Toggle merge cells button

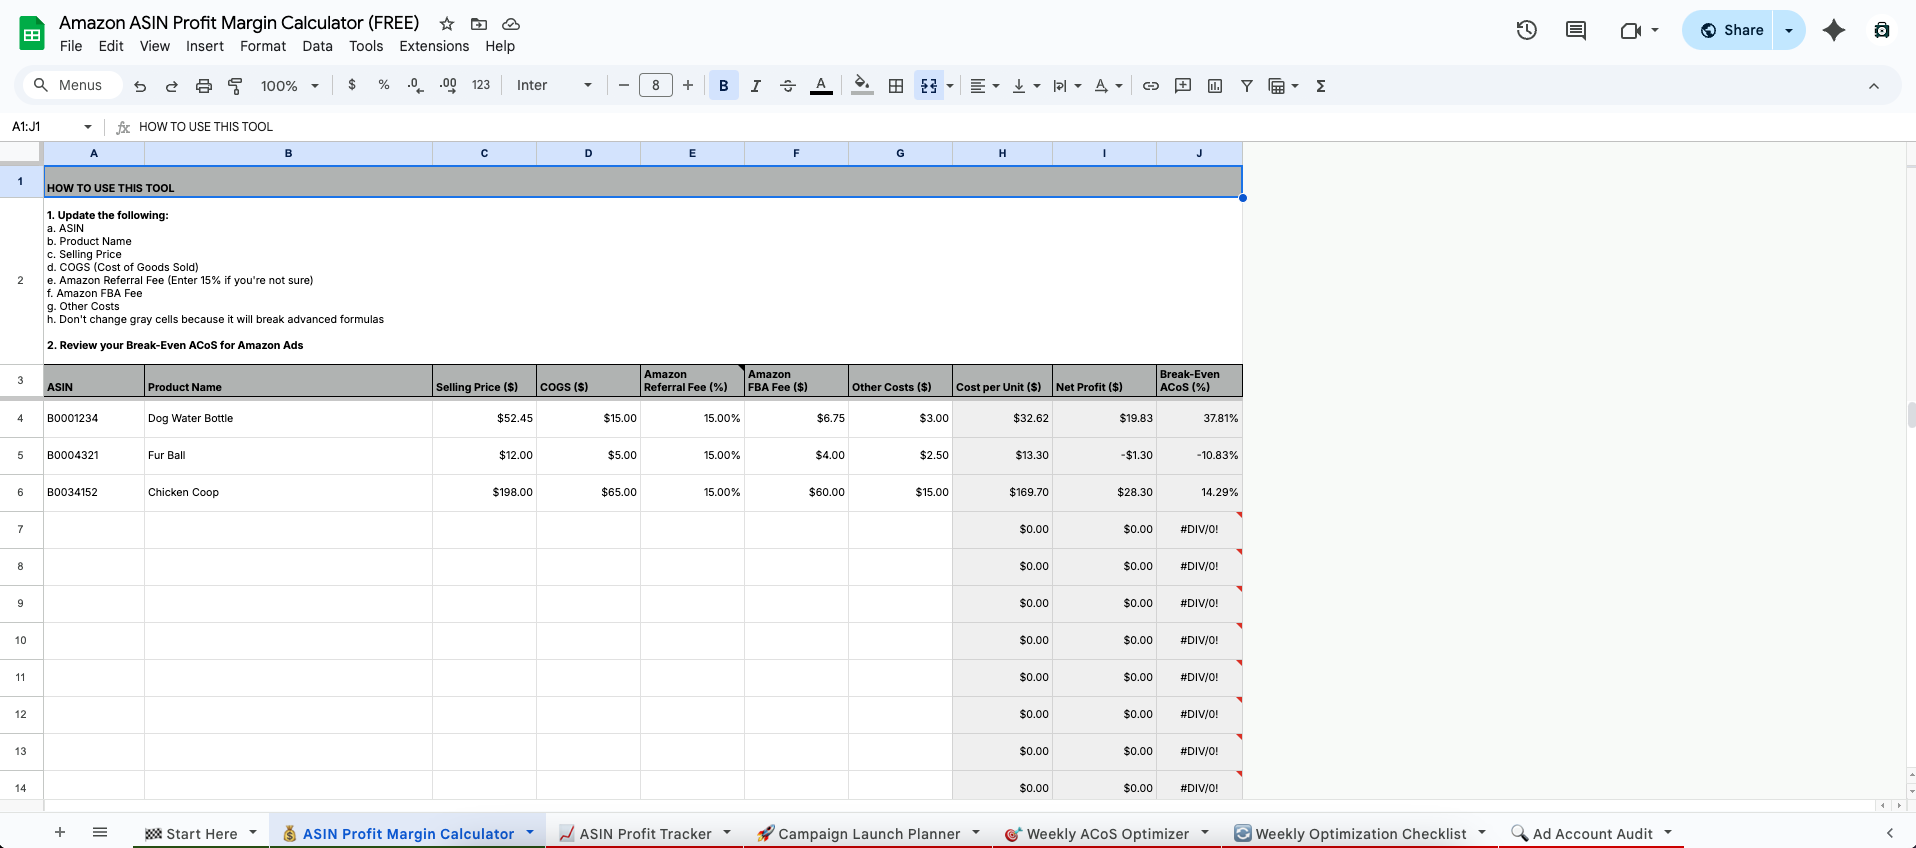click(929, 86)
